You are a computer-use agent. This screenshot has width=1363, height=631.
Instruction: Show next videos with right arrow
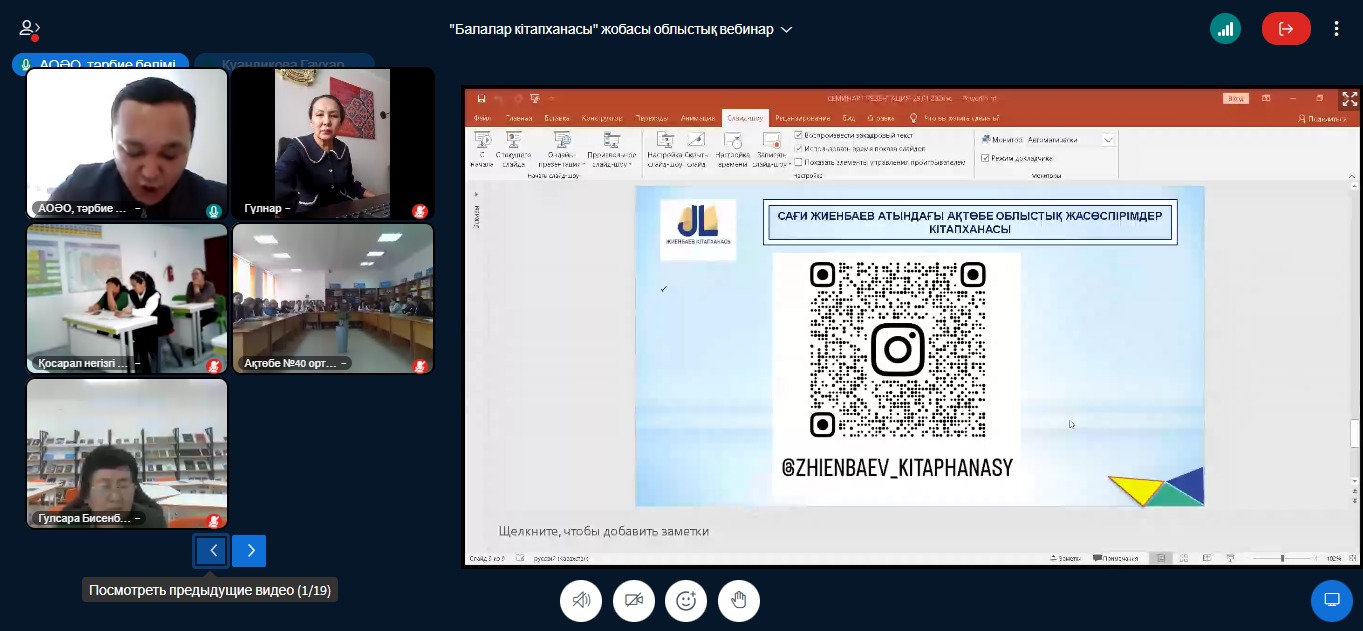(249, 551)
